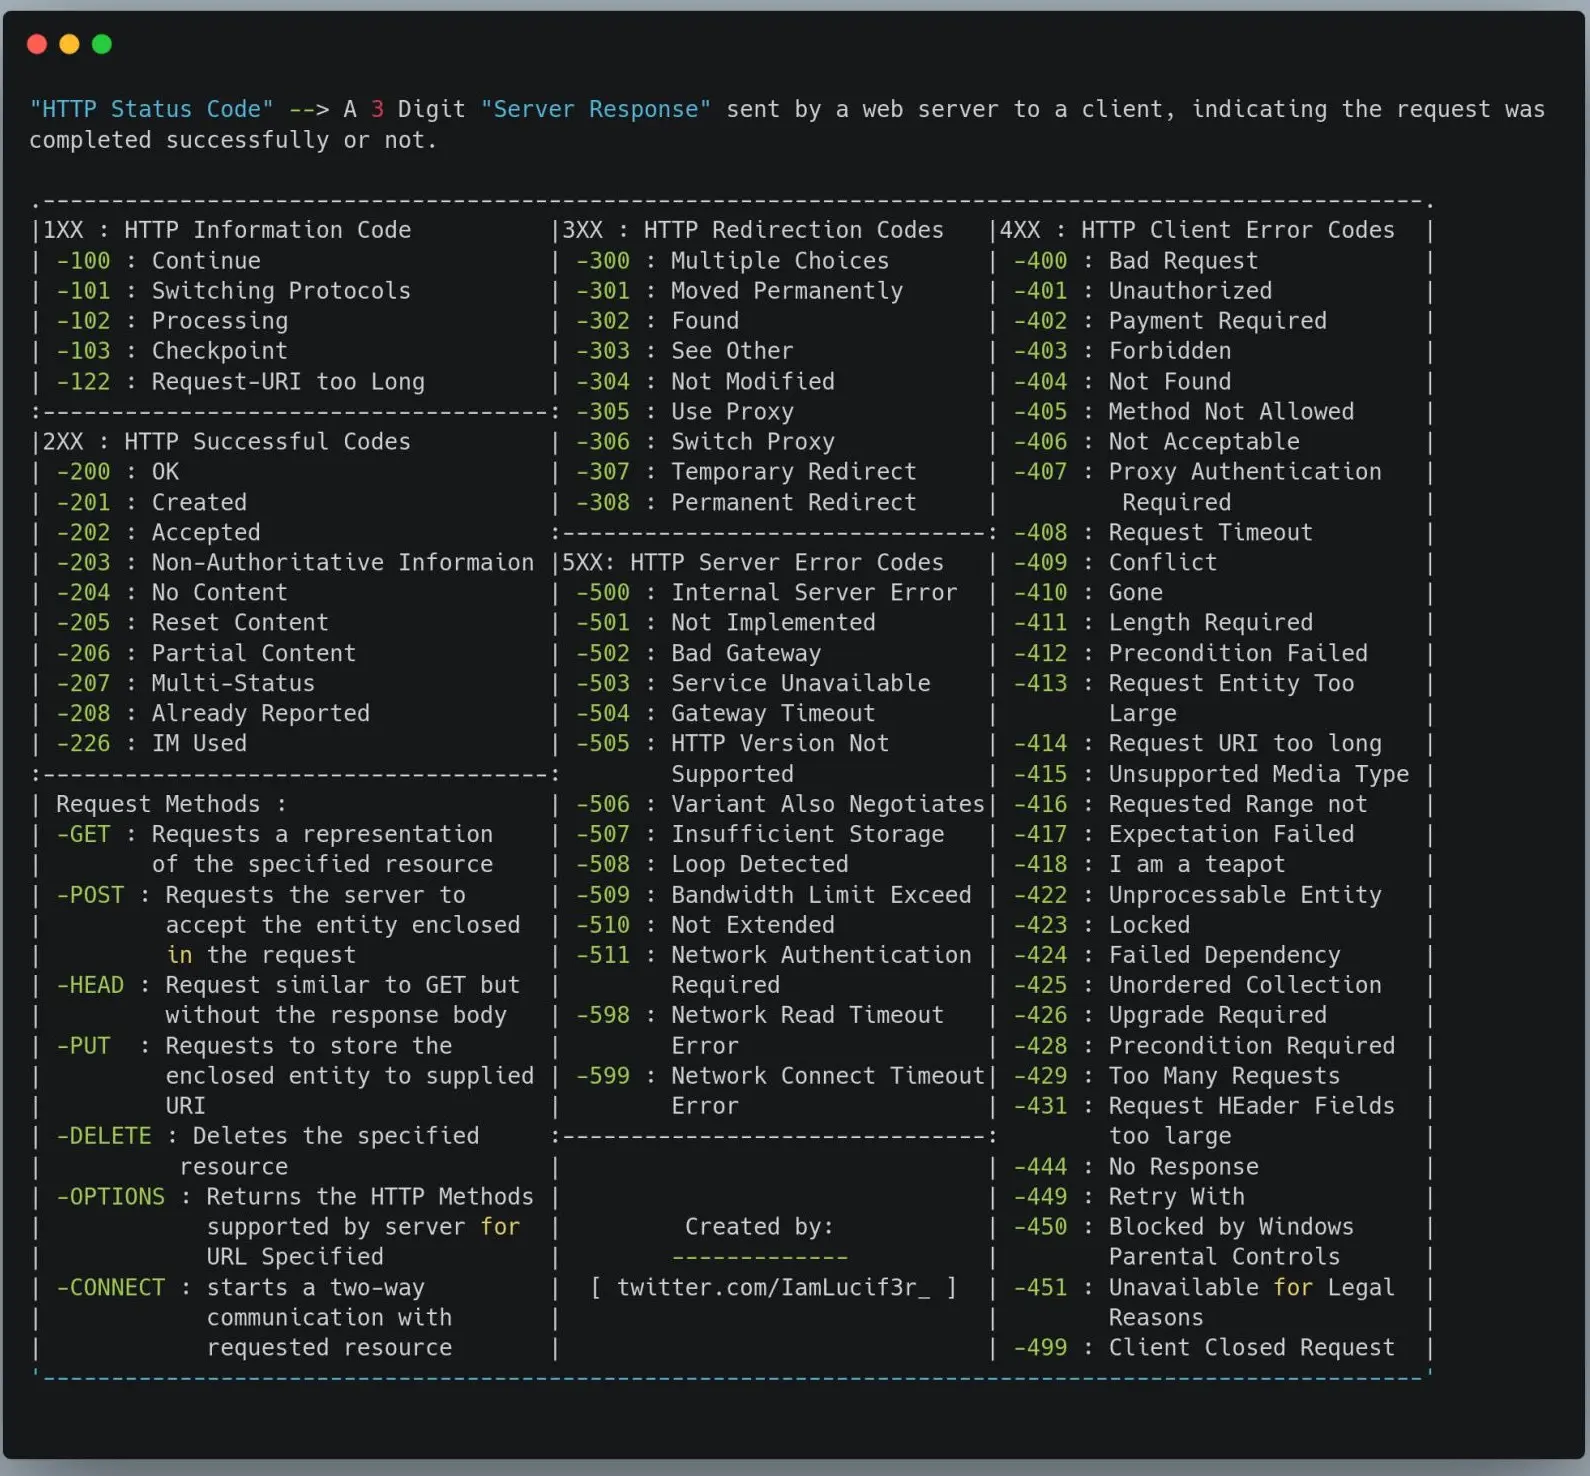Select the -508 : Loop Detected line
The width and height of the screenshot is (1590, 1476).
tap(712, 865)
